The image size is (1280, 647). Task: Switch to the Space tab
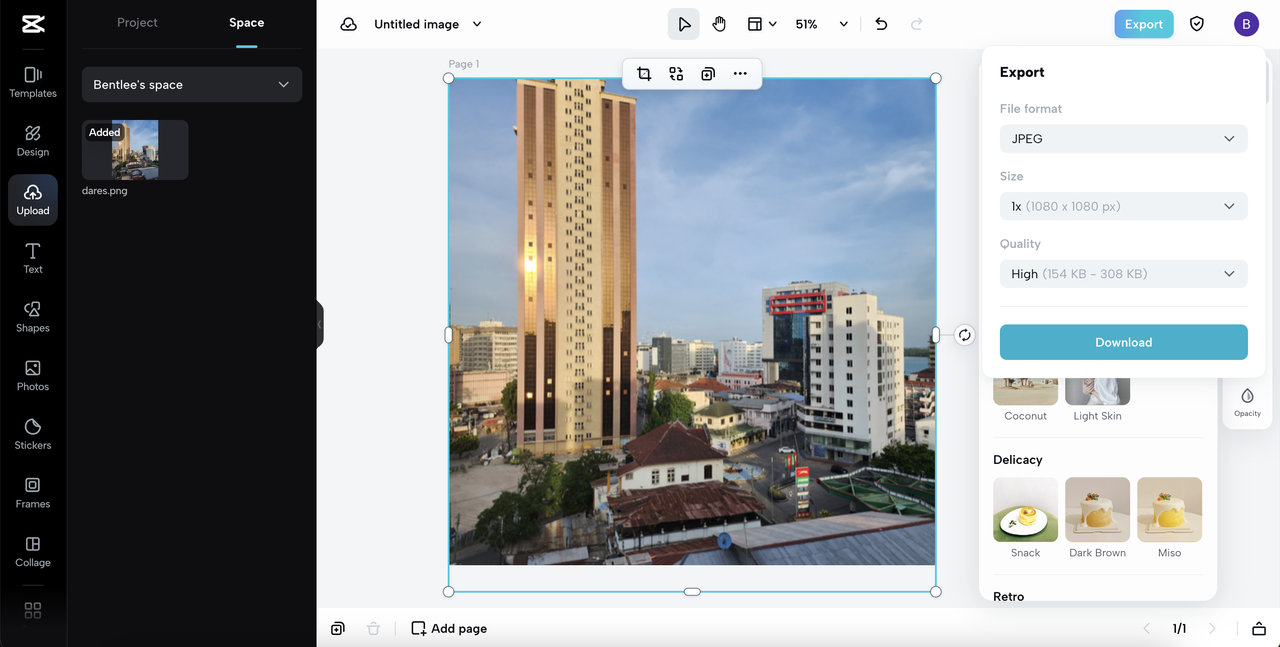[246, 22]
